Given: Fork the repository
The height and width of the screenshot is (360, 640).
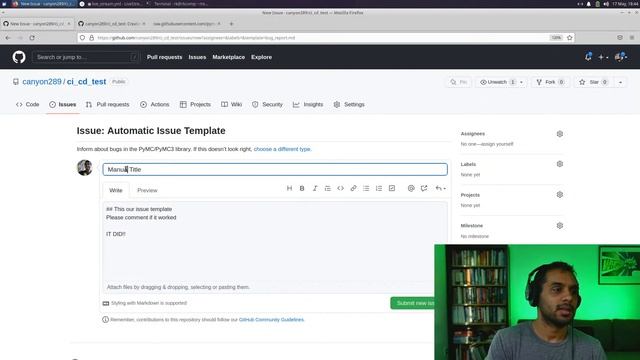Looking at the screenshot, I should [551, 82].
